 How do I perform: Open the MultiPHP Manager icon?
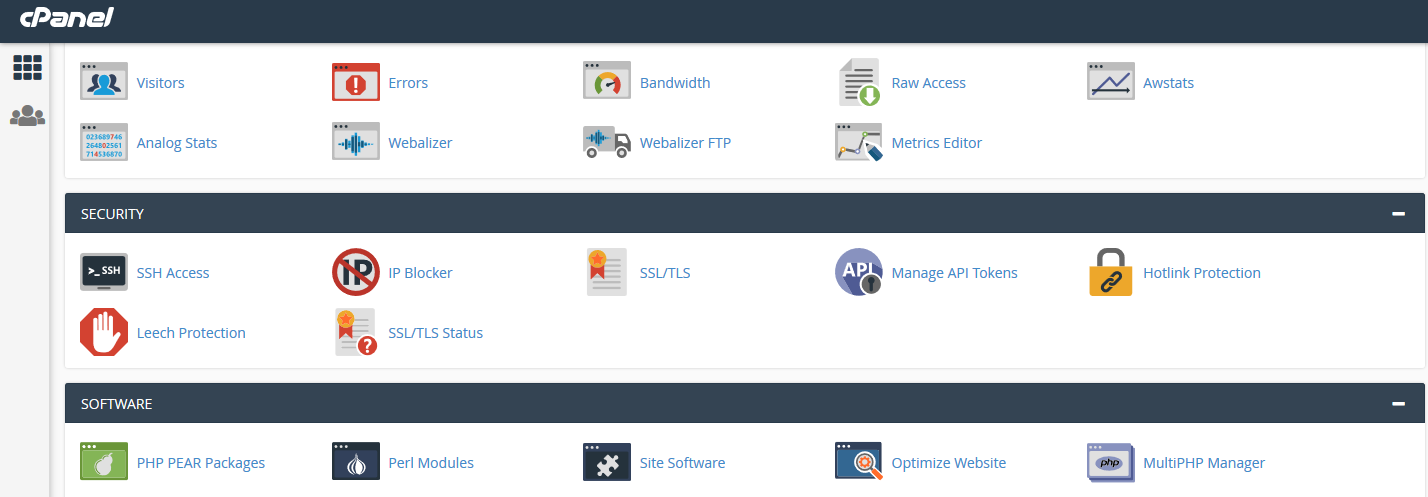(1111, 462)
